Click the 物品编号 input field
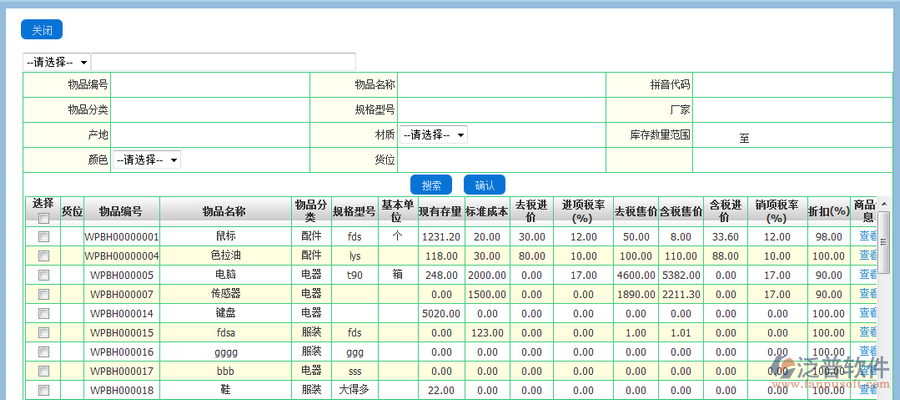 (x=211, y=85)
